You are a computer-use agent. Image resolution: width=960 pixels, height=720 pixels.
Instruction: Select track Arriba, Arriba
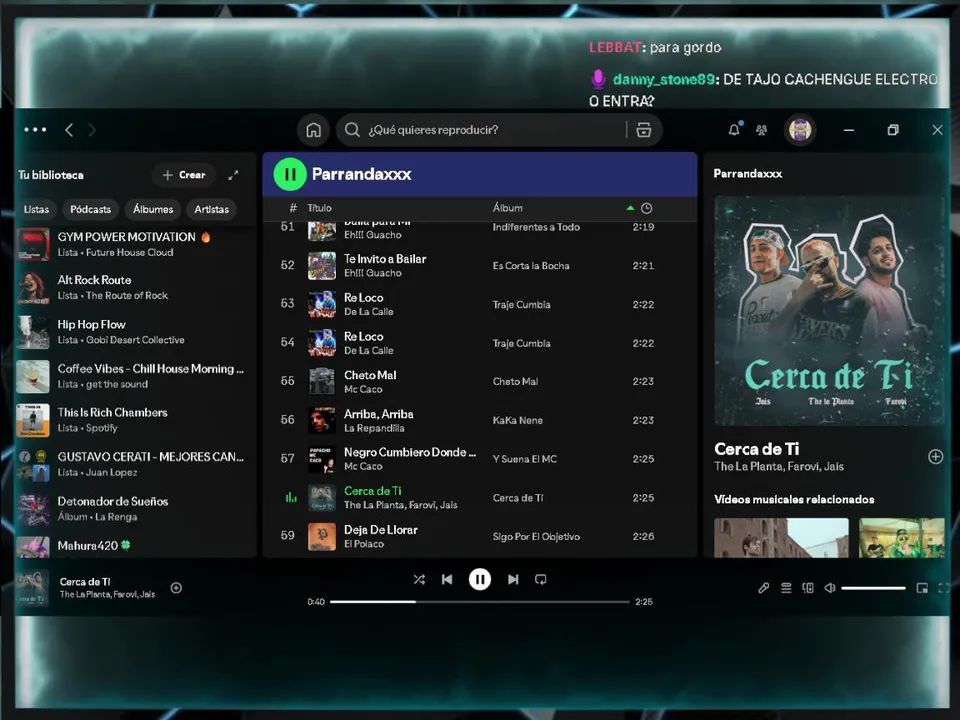click(479, 420)
